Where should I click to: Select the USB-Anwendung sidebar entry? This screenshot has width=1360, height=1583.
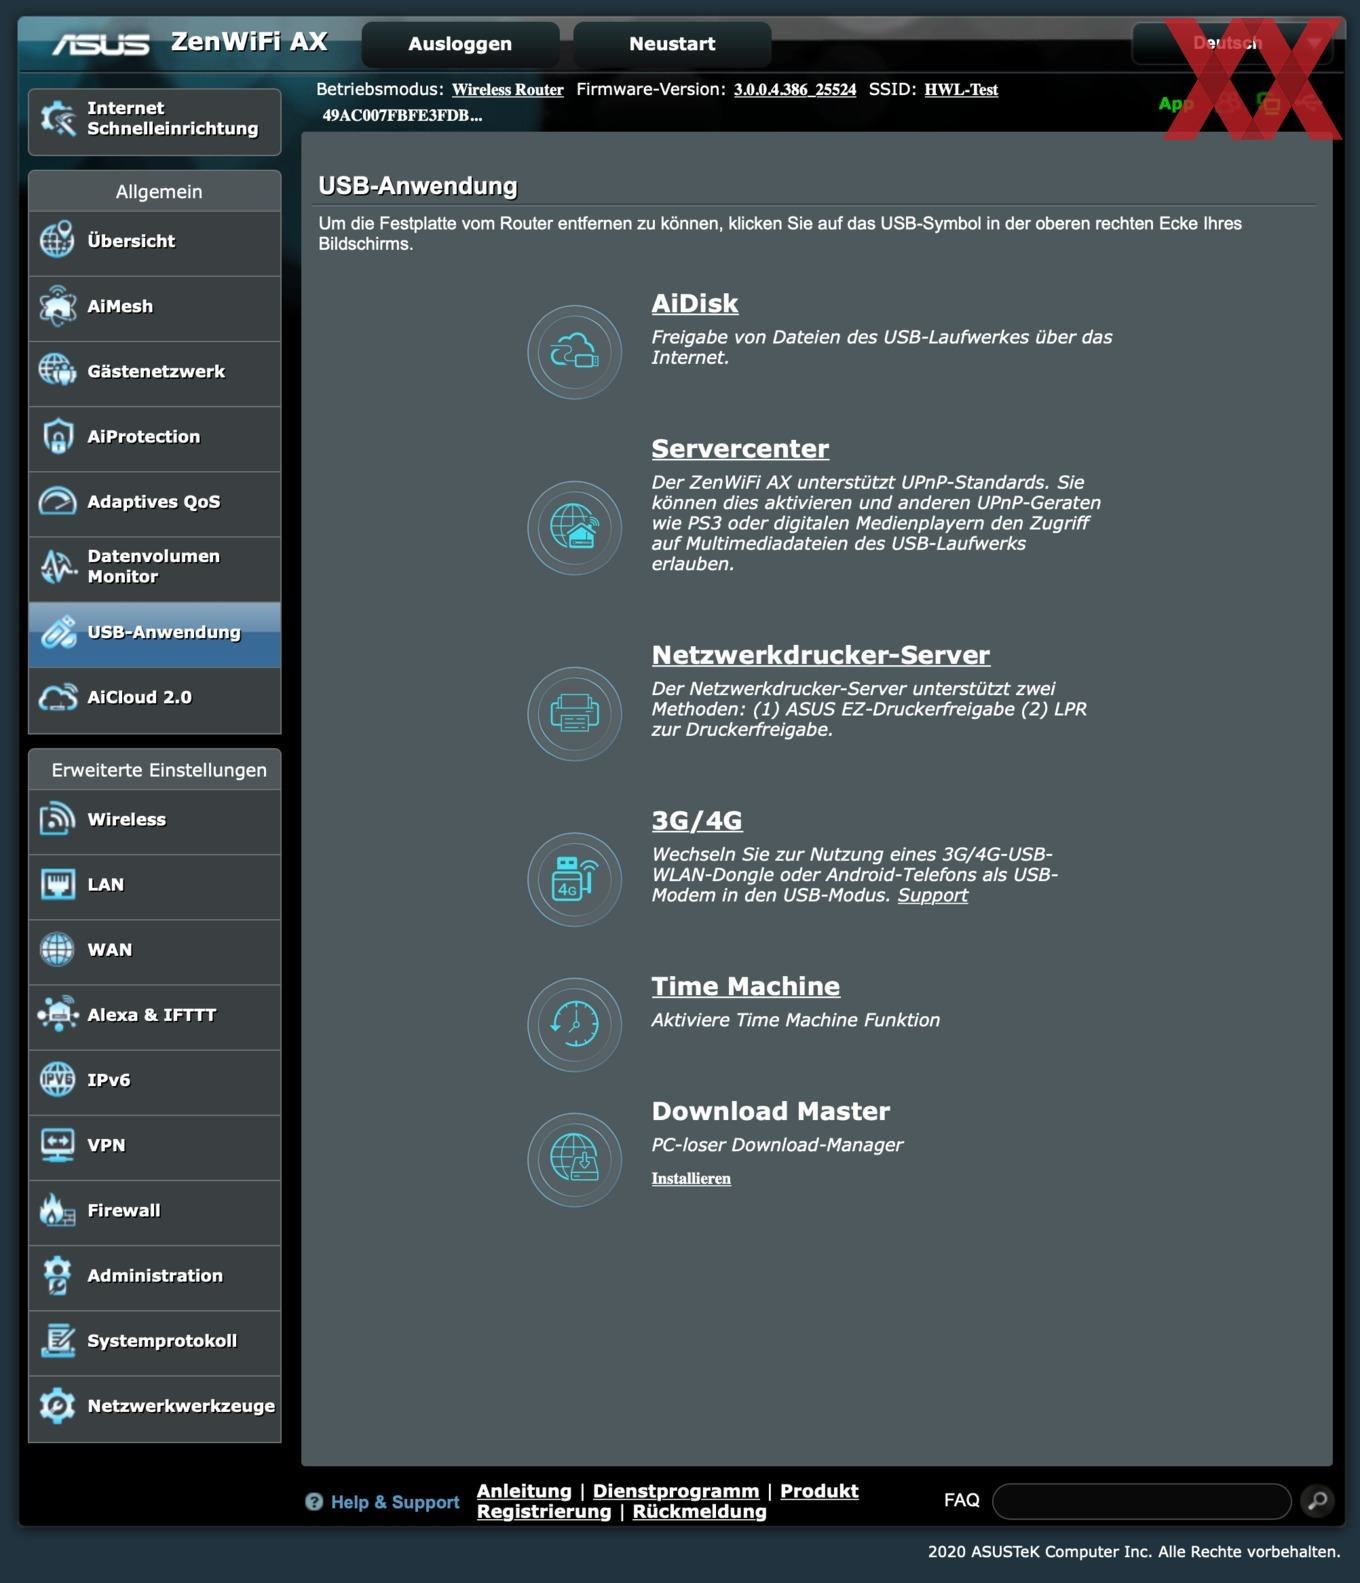(155, 634)
